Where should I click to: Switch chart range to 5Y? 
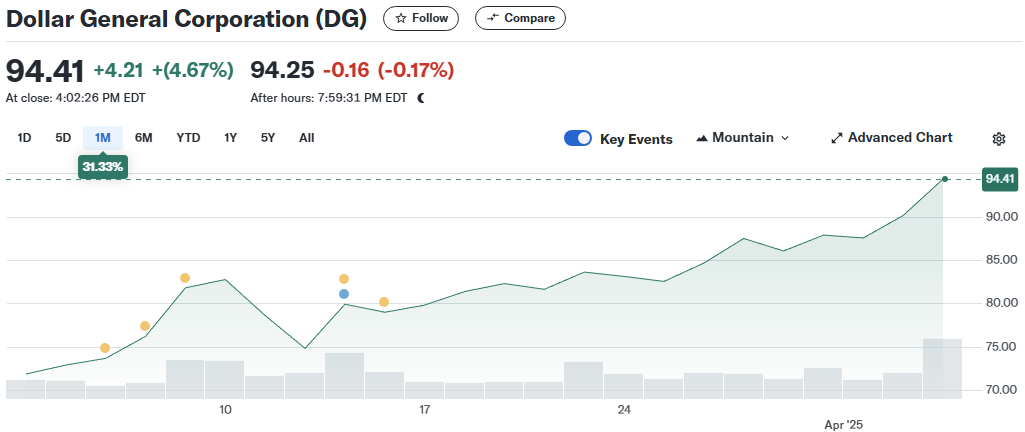coord(268,138)
